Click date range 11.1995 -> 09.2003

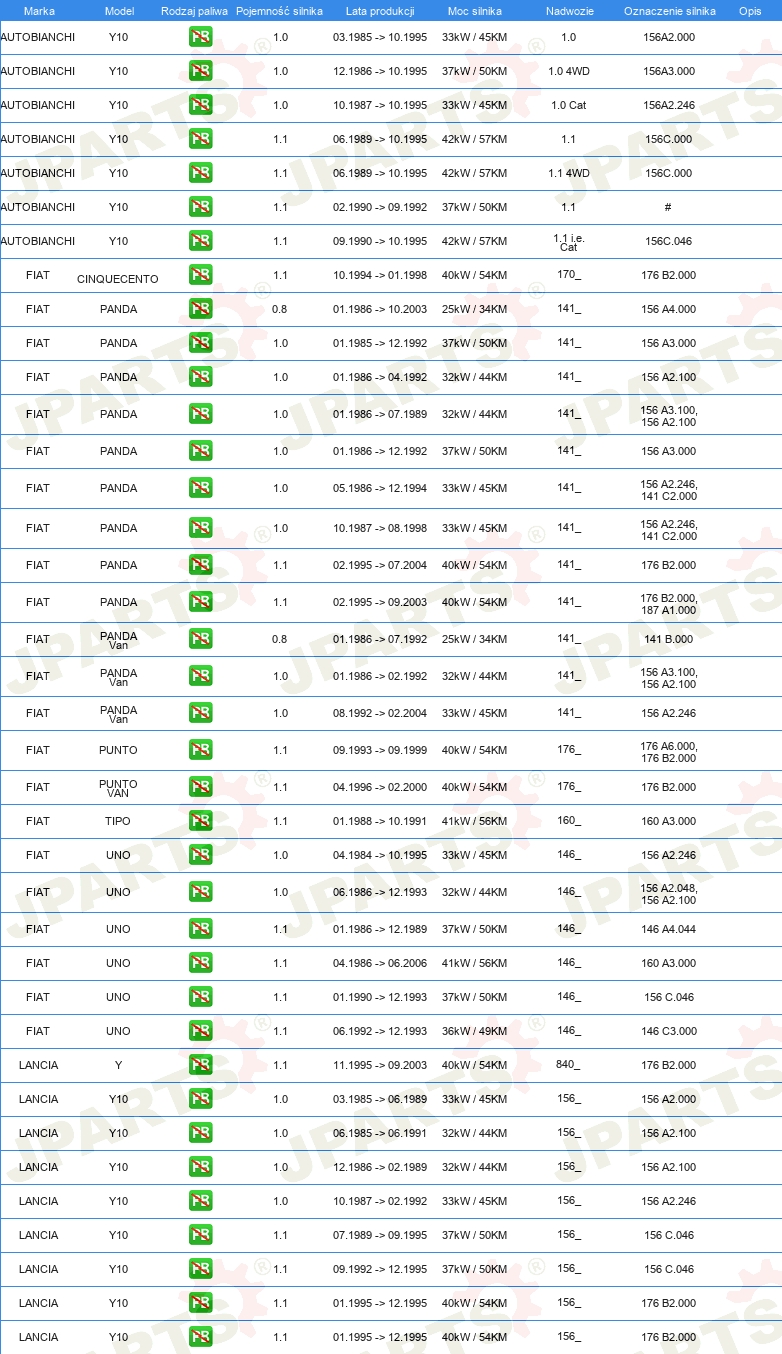[x=380, y=1066]
